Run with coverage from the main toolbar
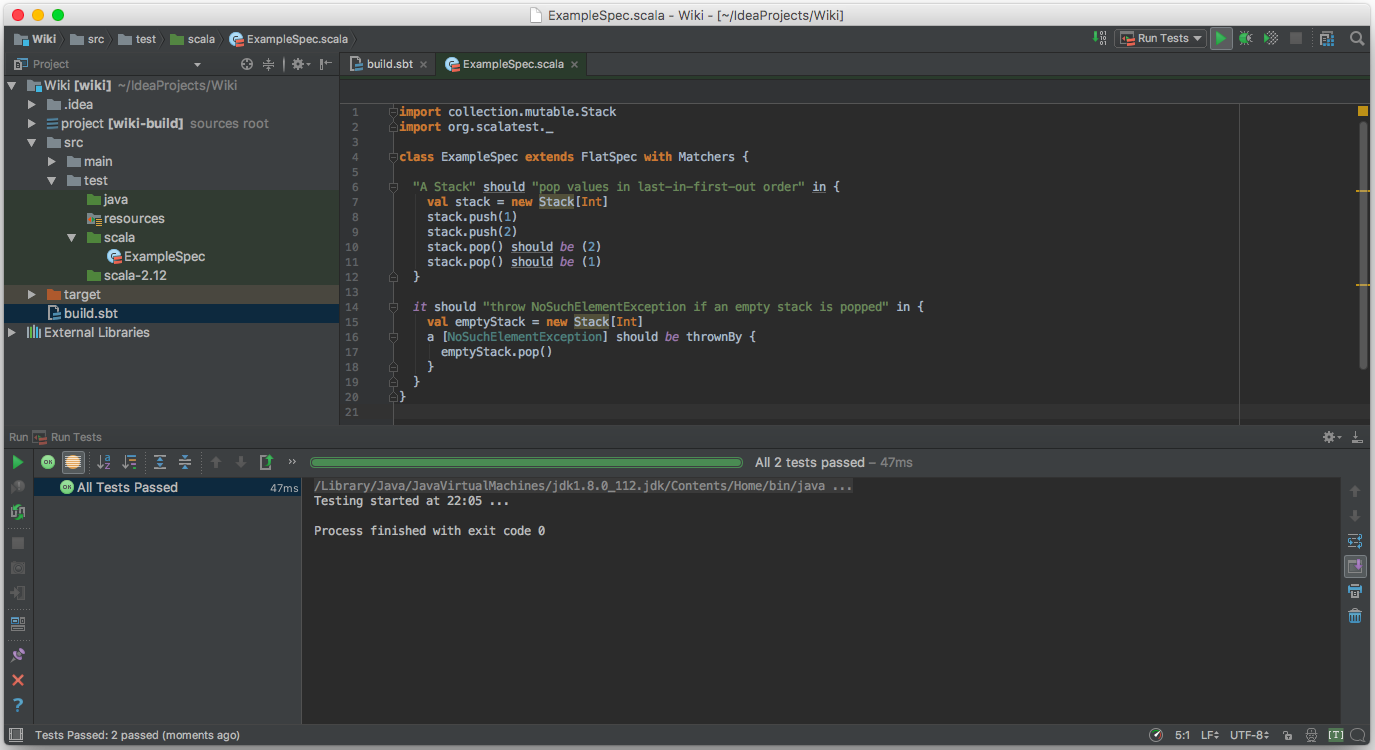The image size is (1375, 750). [1270, 38]
